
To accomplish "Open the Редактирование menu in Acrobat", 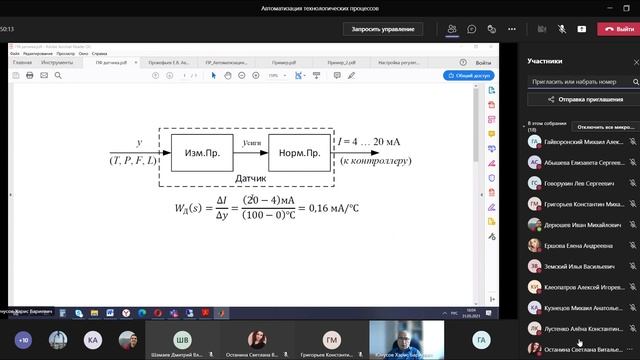I will pyautogui.click(x=38, y=53).
